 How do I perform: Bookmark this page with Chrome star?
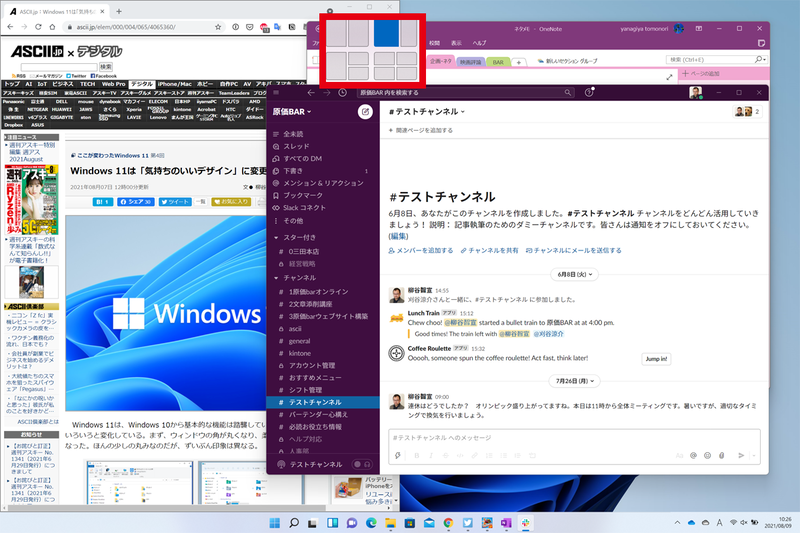pyautogui.click(x=218, y=27)
